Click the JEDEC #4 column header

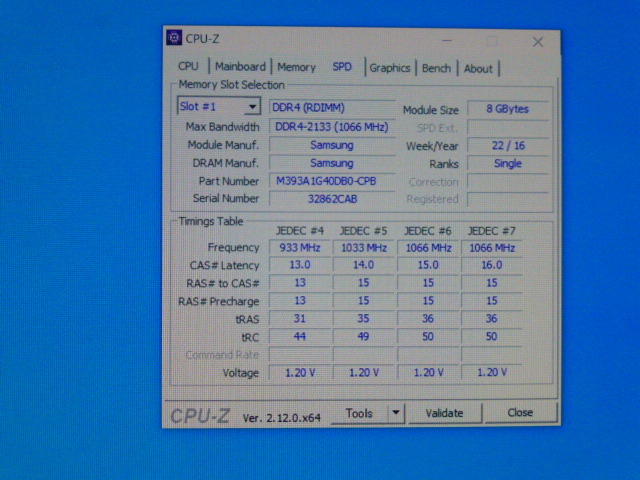300,231
